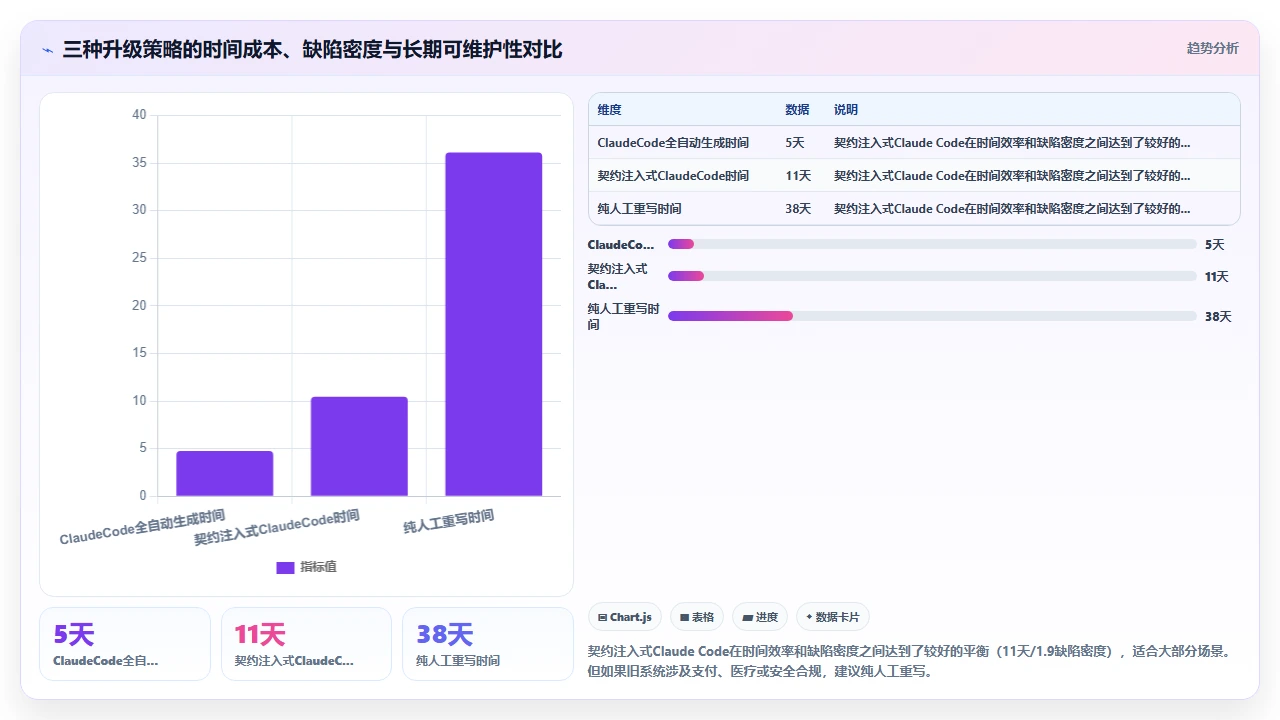The image size is (1280, 720).
Task: Open the 38天 data card
Action: (x=488, y=644)
